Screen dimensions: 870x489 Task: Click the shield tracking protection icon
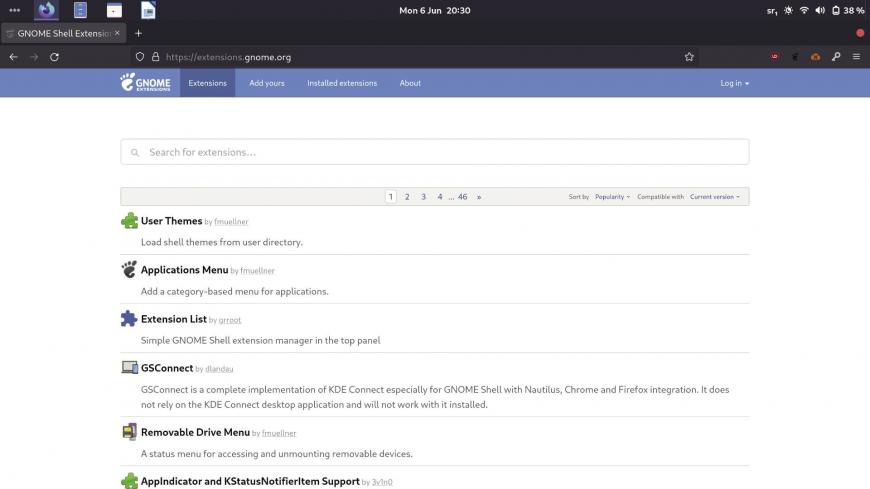pos(140,57)
